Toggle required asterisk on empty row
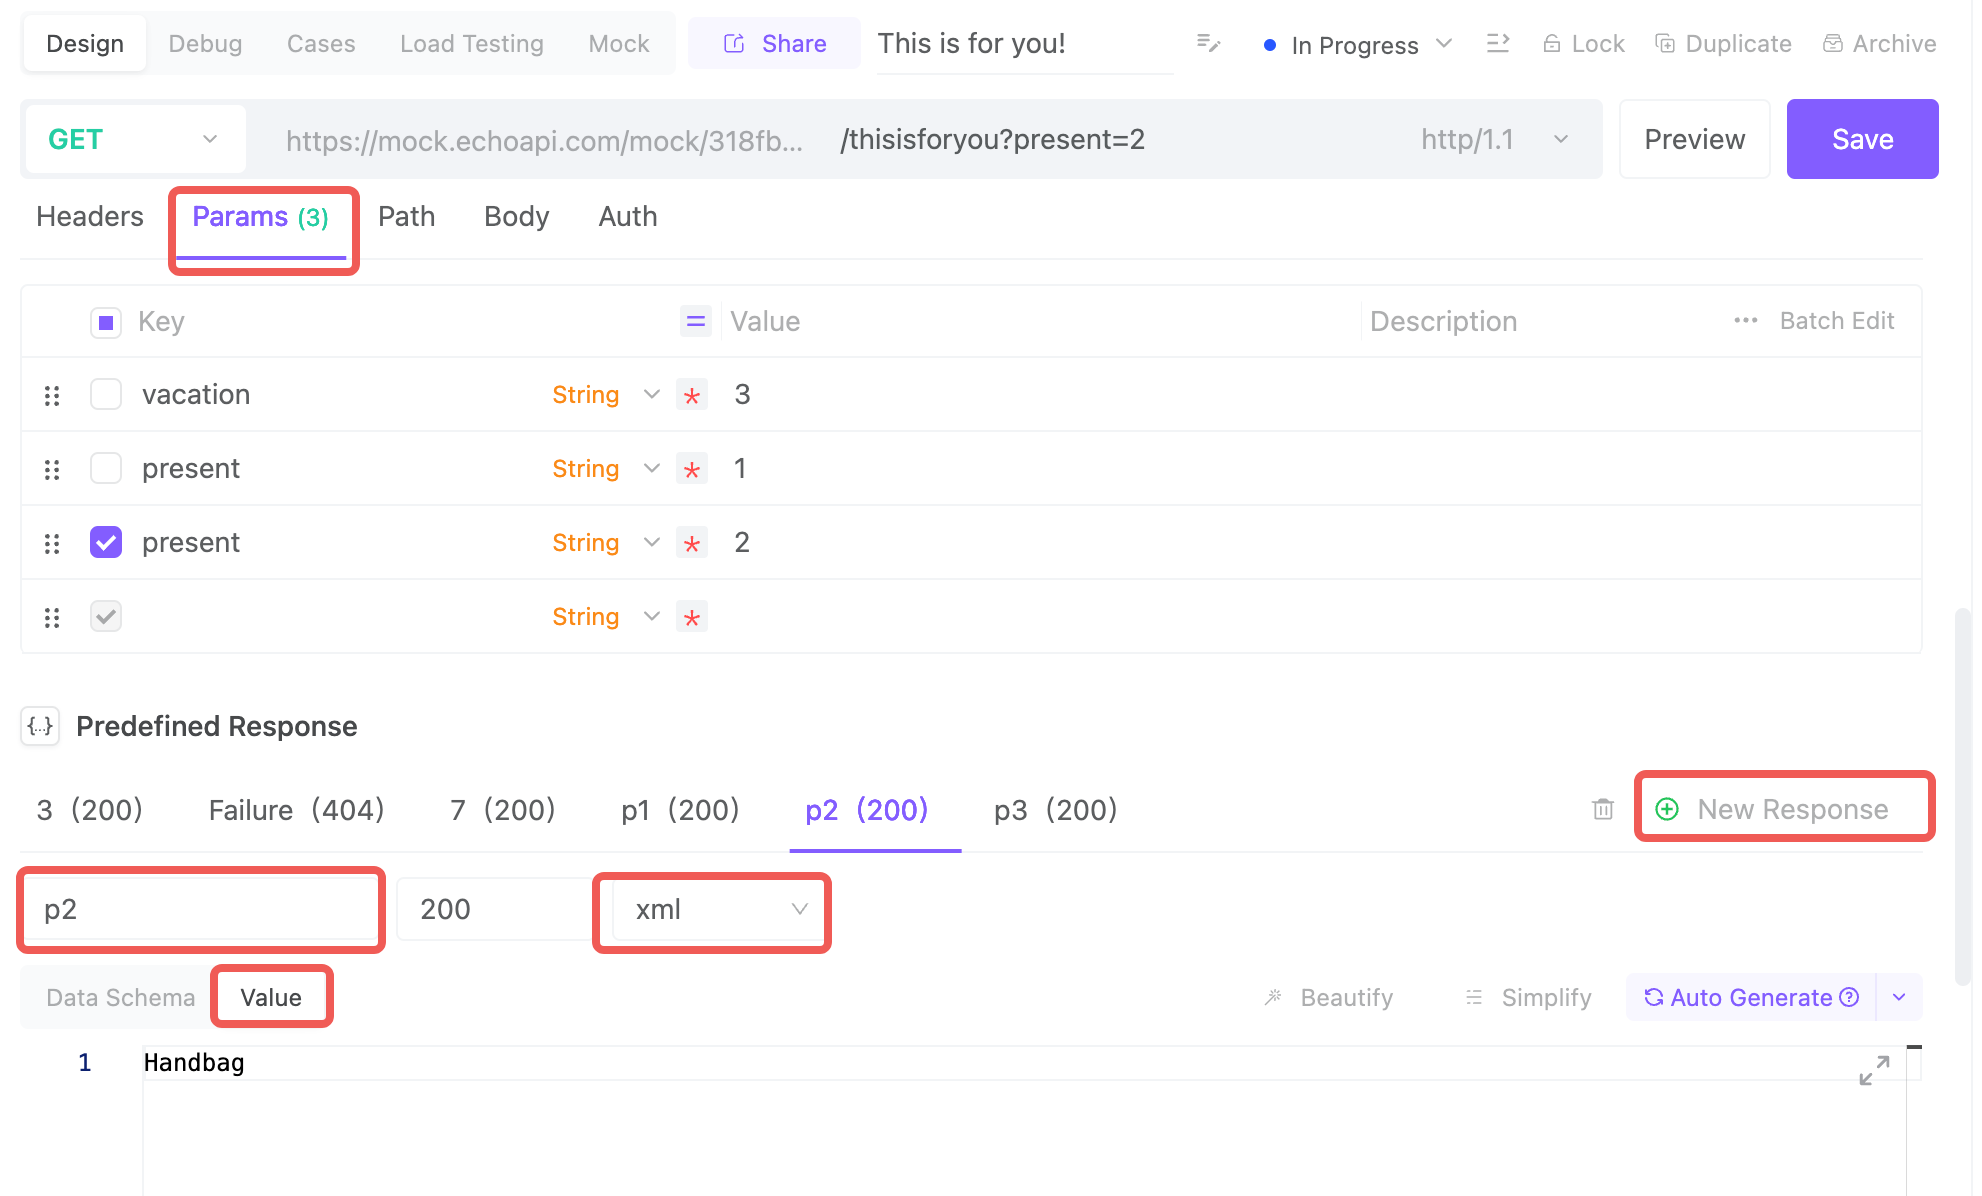The width and height of the screenshot is (1982, 1196). click(692, 617)
